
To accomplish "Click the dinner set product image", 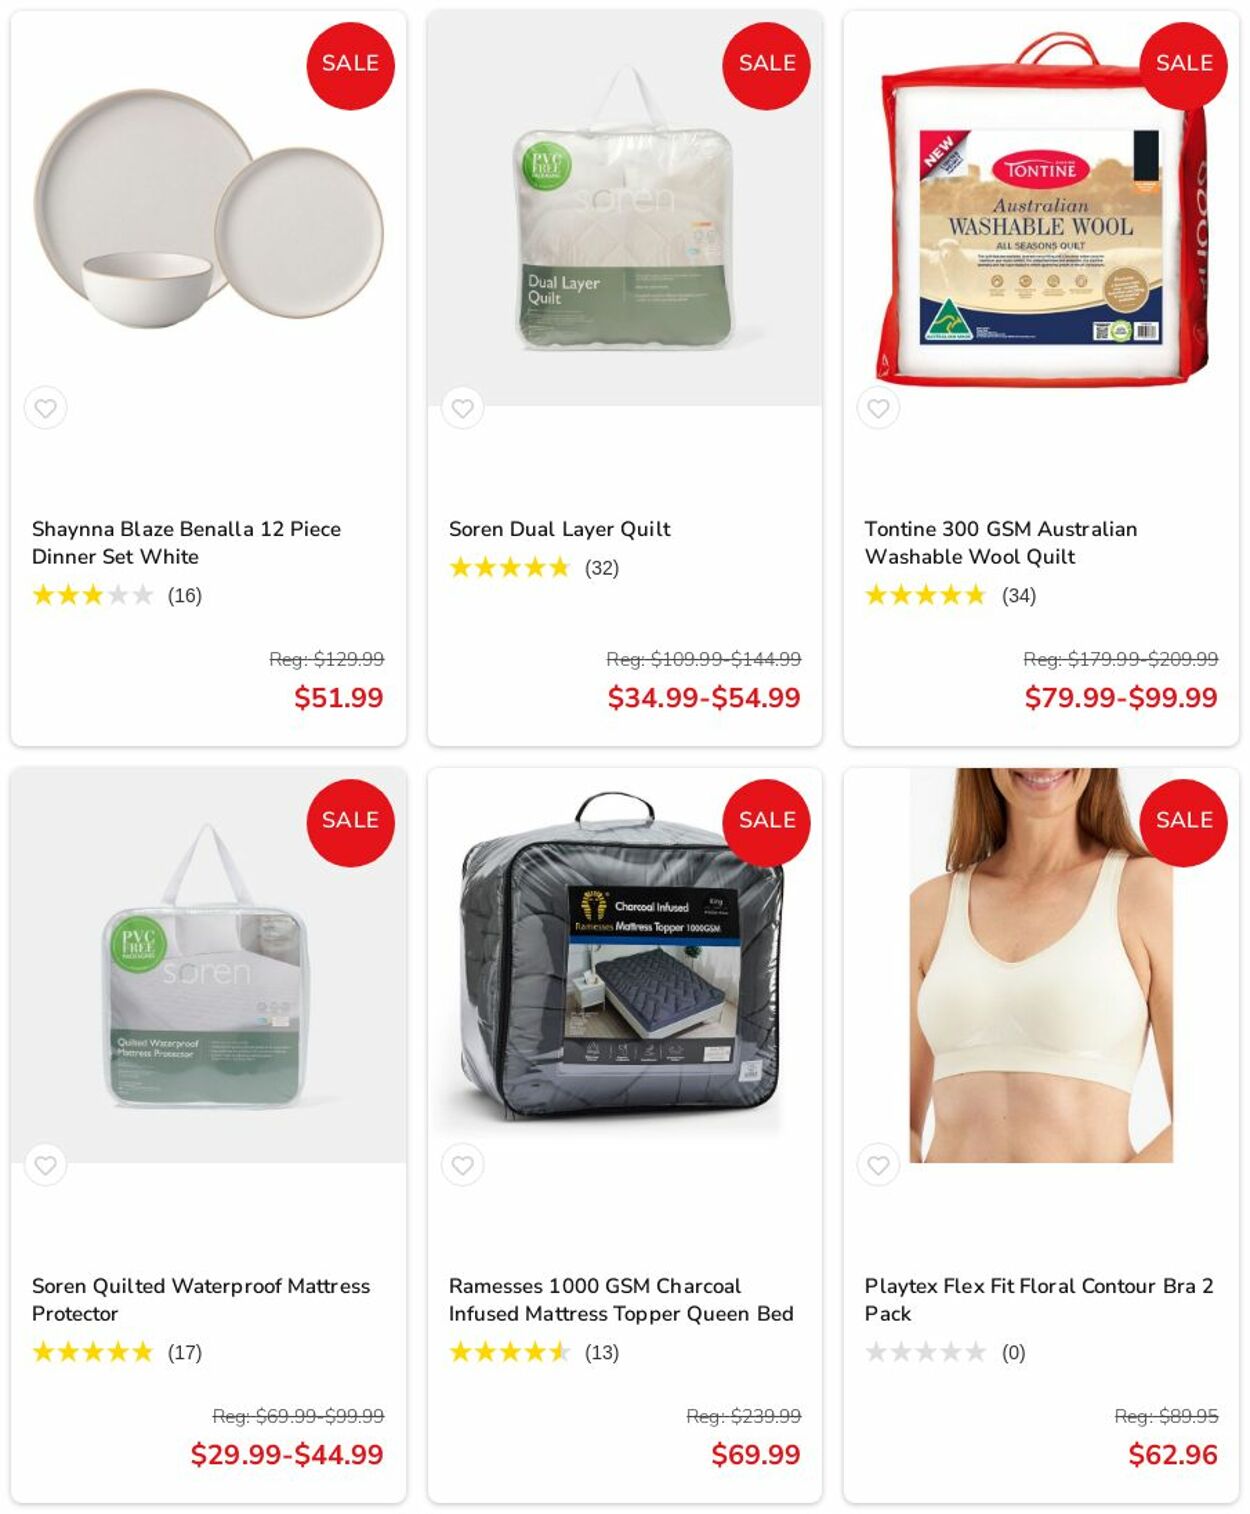I will click(208, 208).
